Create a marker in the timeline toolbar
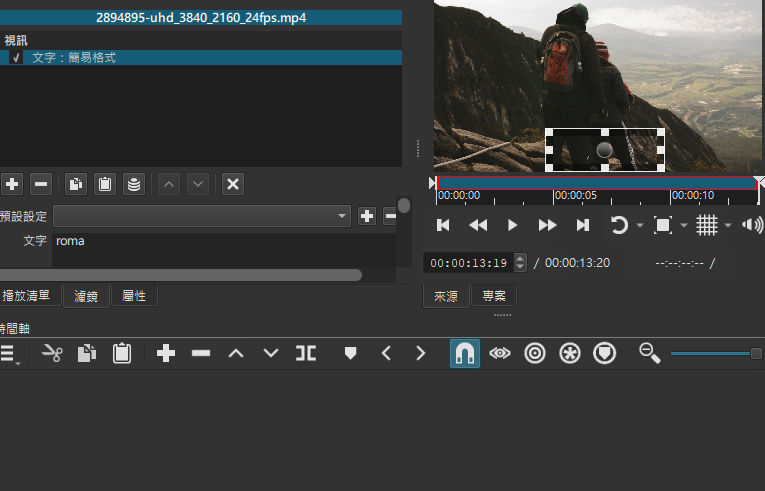The height and width of the screenshot is (491, 765). coord(350,353)
